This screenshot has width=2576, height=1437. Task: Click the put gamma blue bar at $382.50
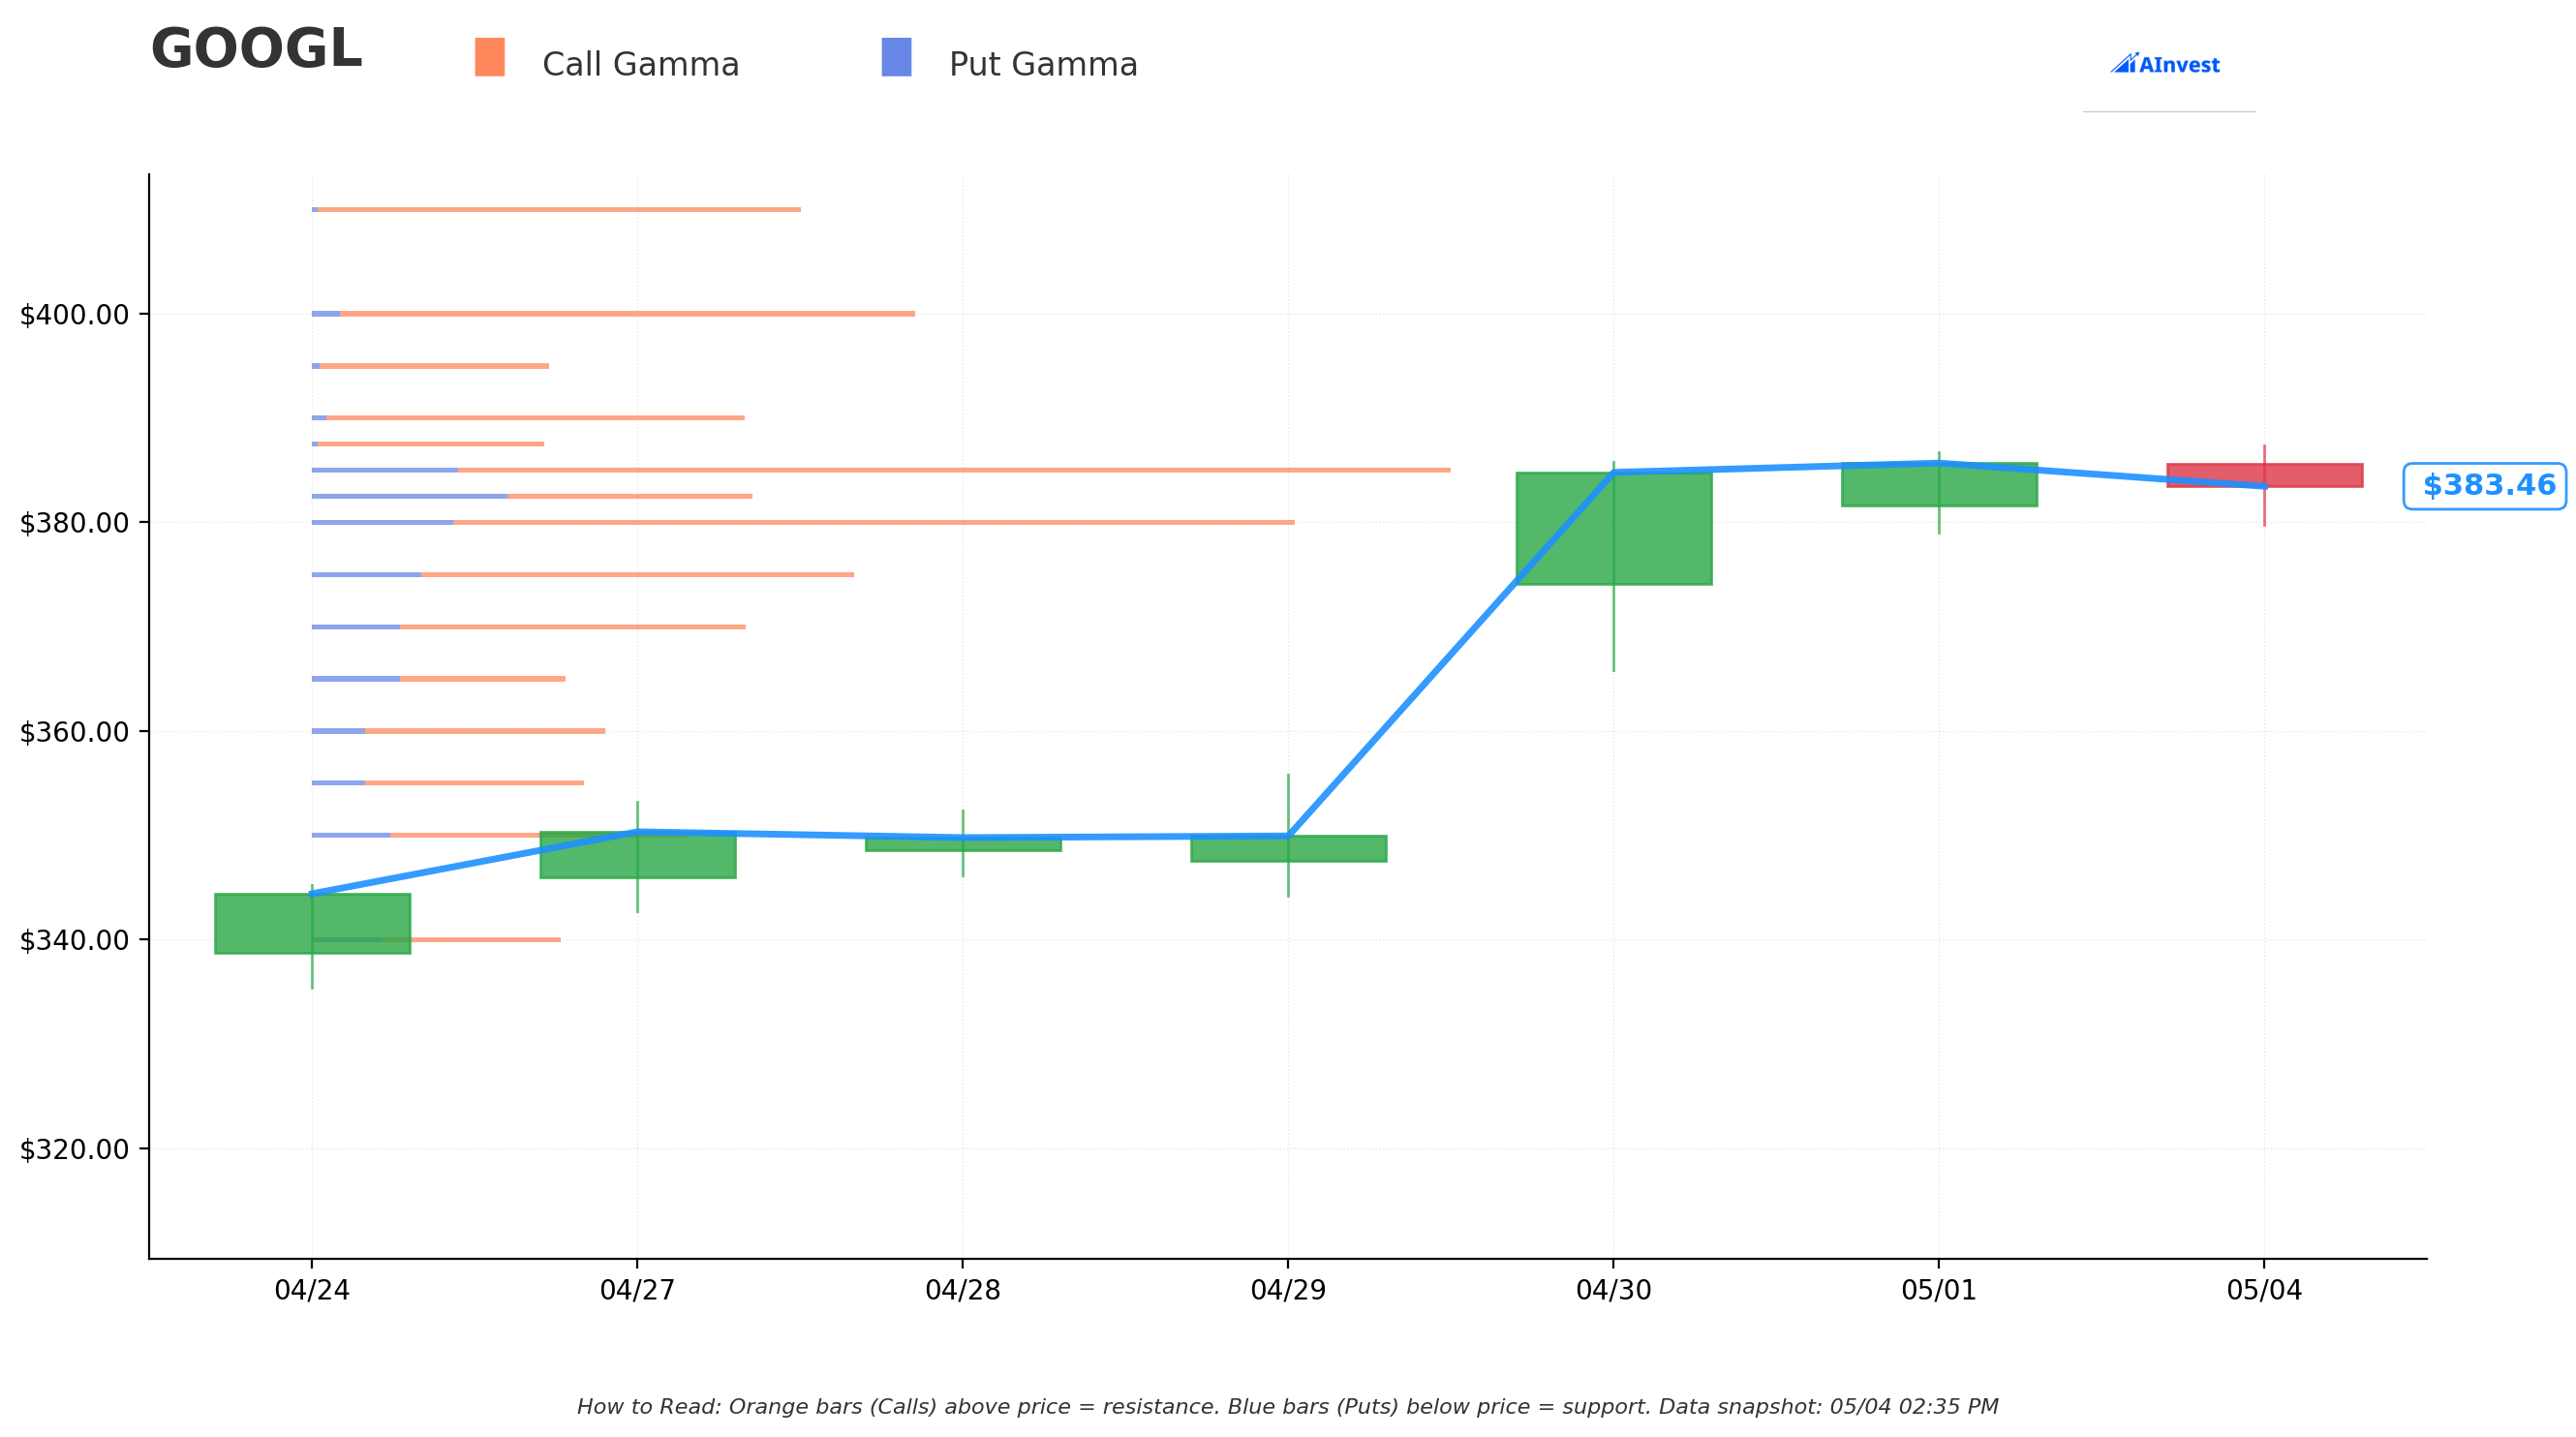click(x=410, y=496)
